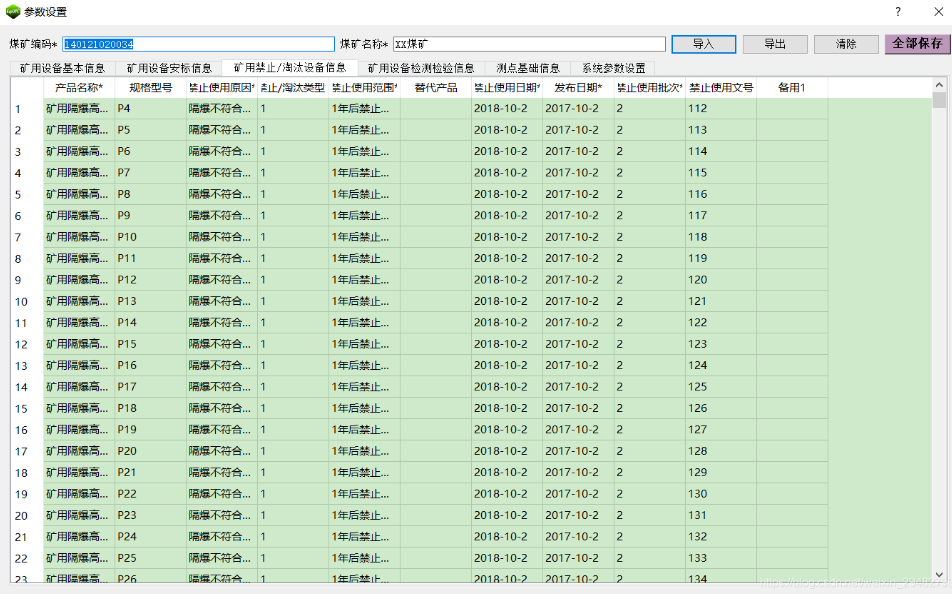Screen dimensions: 952x594
Task: Click the 全部保存 button
Action: coord(917,44)
